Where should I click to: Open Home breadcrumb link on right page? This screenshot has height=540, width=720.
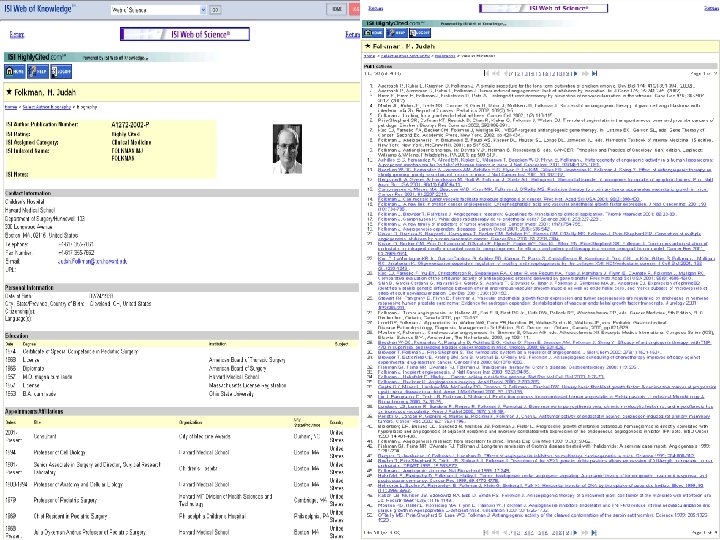tap(369, 56)
